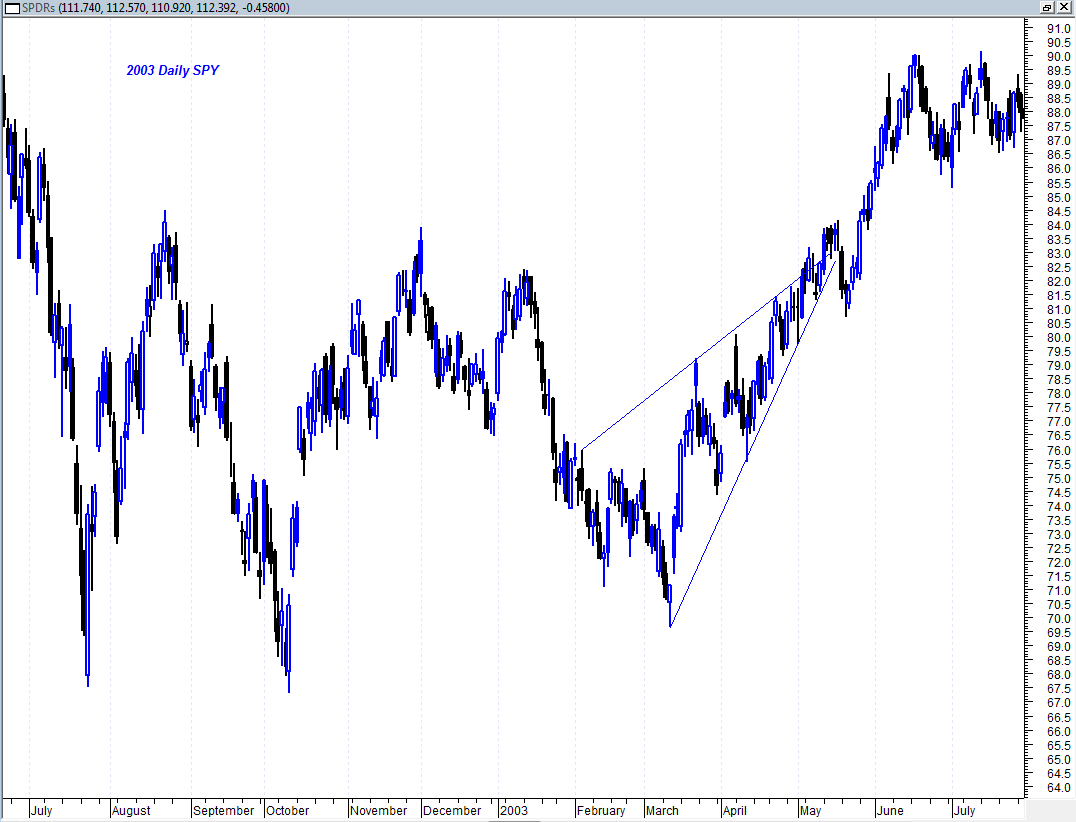
Task: Click the March label on date axis
Action: tap(662, 810)
